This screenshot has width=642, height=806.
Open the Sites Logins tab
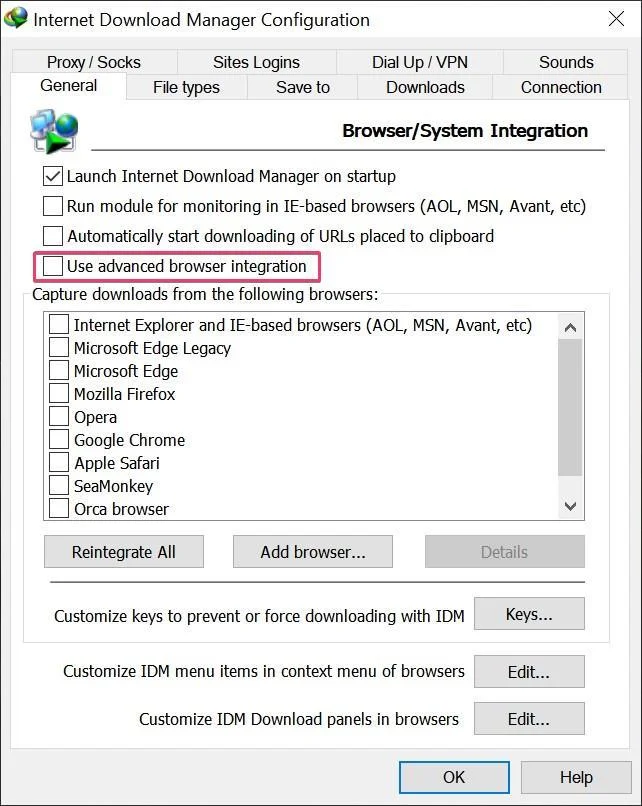256,62
